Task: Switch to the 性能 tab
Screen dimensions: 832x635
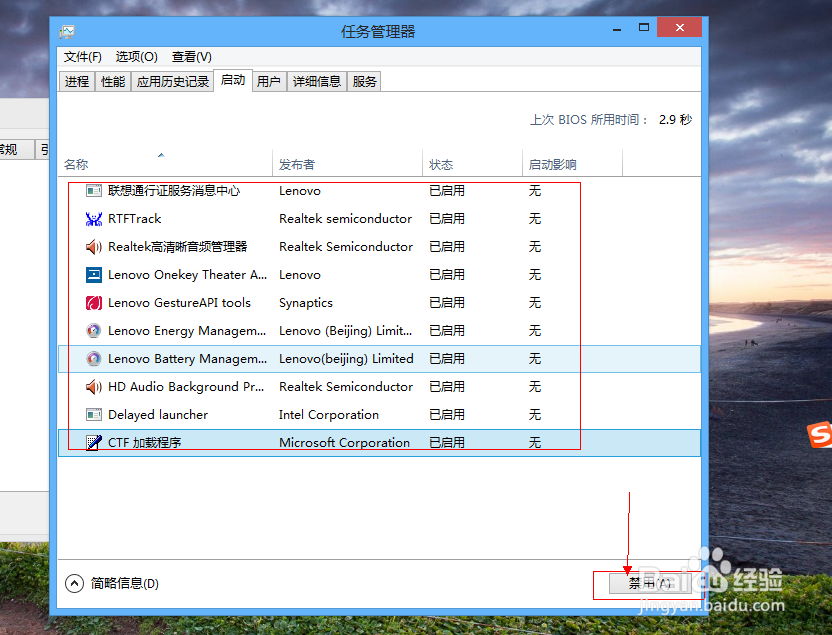Action: pyautogui.click(x=112, y=81)
